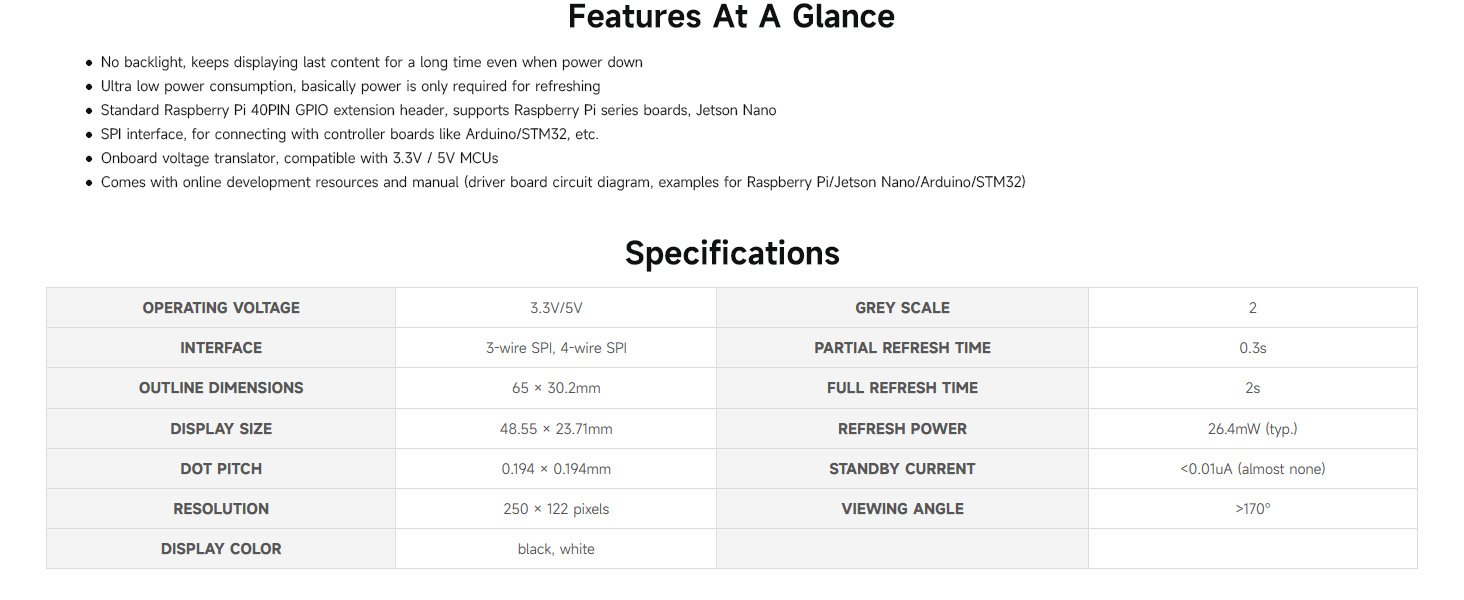Click the 3.3V/5V voltage value
Image resolution: width=1464 pixels, height=600 pixels.
click(556, 308)
